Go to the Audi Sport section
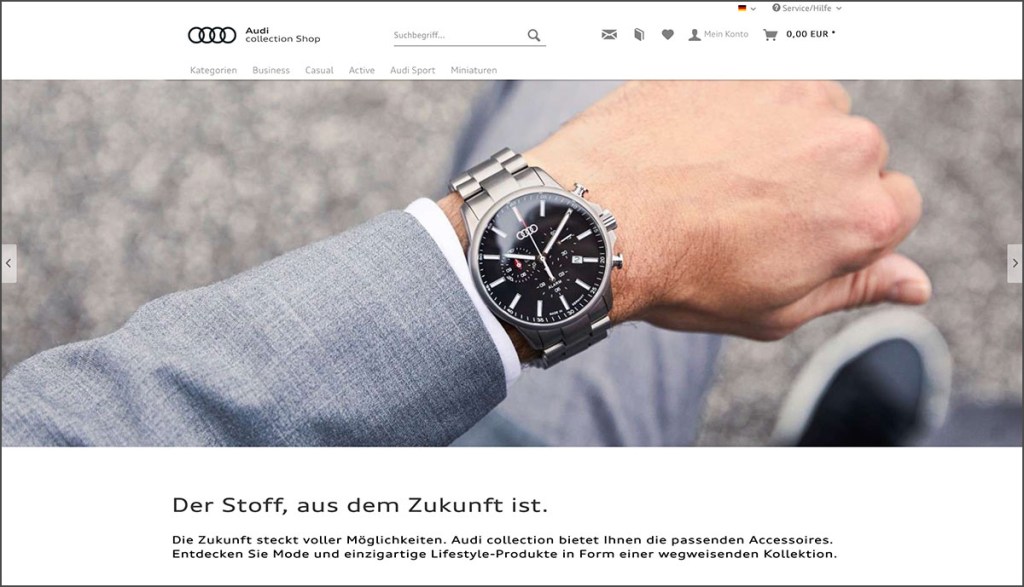This screenshot has width=1024, height=587. (x=413, y=70)
